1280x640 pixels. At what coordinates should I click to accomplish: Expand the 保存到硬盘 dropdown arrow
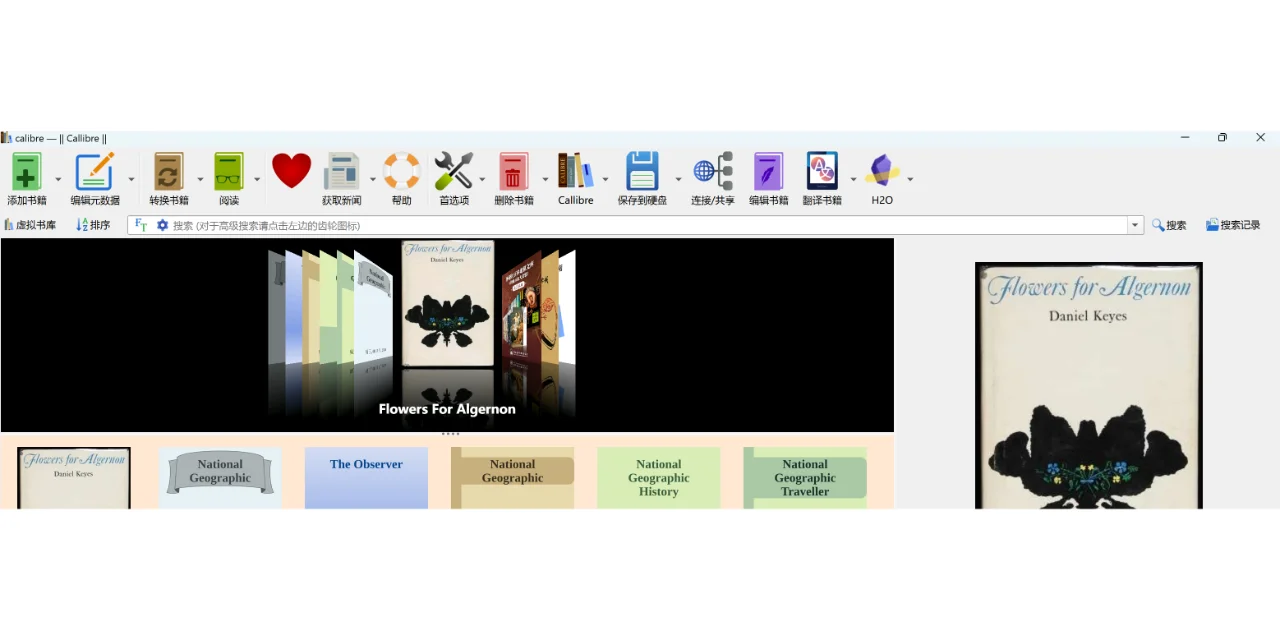(x=678, y=180)
